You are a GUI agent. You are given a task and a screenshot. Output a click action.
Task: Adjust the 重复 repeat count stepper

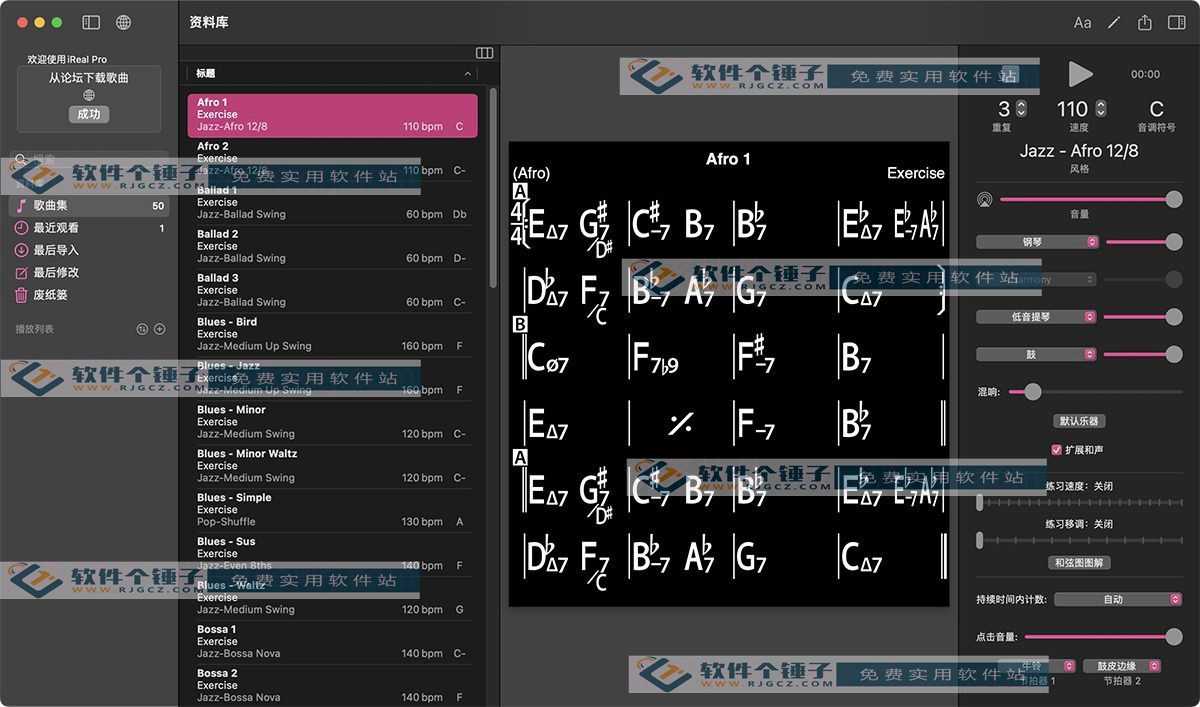pyautogui.click(x=1021, y=108)
